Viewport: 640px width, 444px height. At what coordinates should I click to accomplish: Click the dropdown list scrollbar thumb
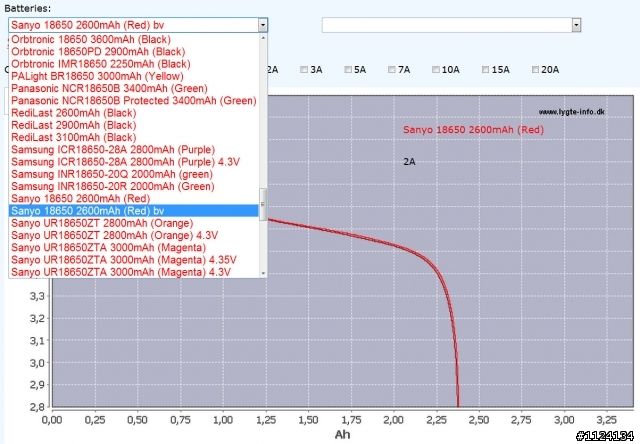pyautogui.click(x=263, y=204)
